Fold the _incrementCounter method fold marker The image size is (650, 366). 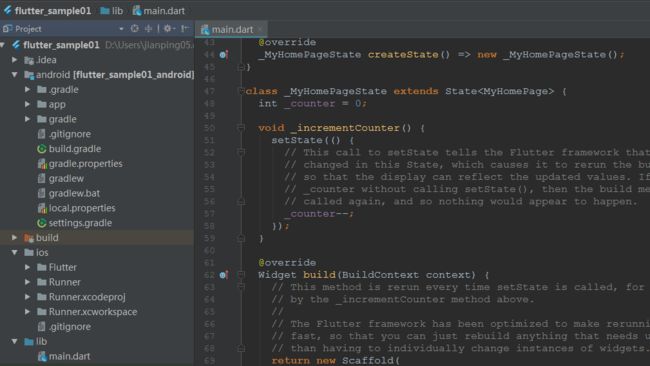point(241,128)
